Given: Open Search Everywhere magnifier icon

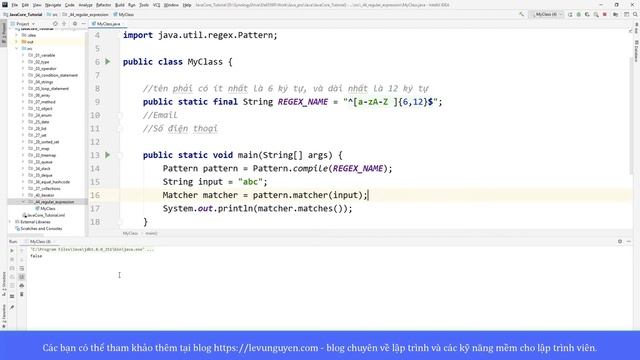Looking at the screenshot, I should 635,14.
